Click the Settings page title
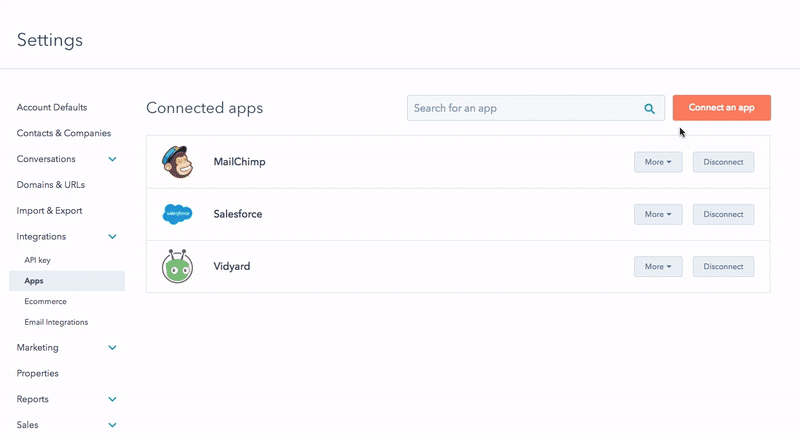 (49, 40)
